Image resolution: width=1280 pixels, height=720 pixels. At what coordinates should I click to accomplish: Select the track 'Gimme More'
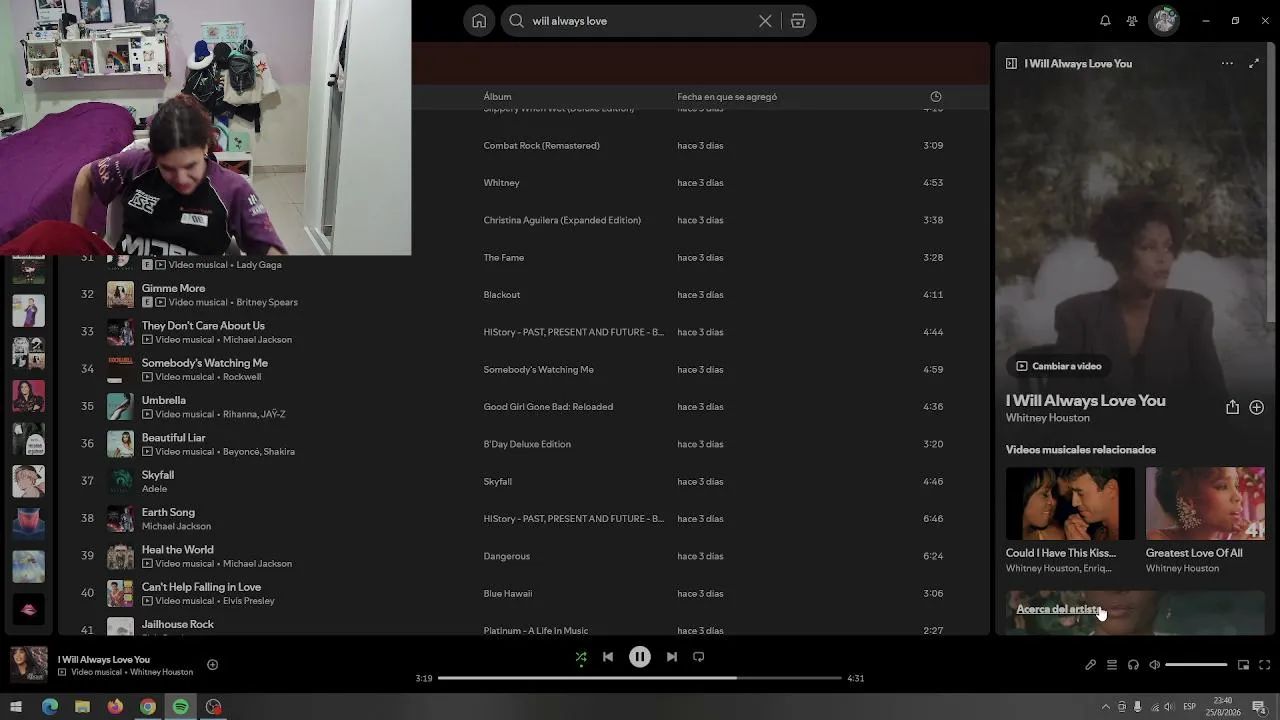(x=173, y=288)
